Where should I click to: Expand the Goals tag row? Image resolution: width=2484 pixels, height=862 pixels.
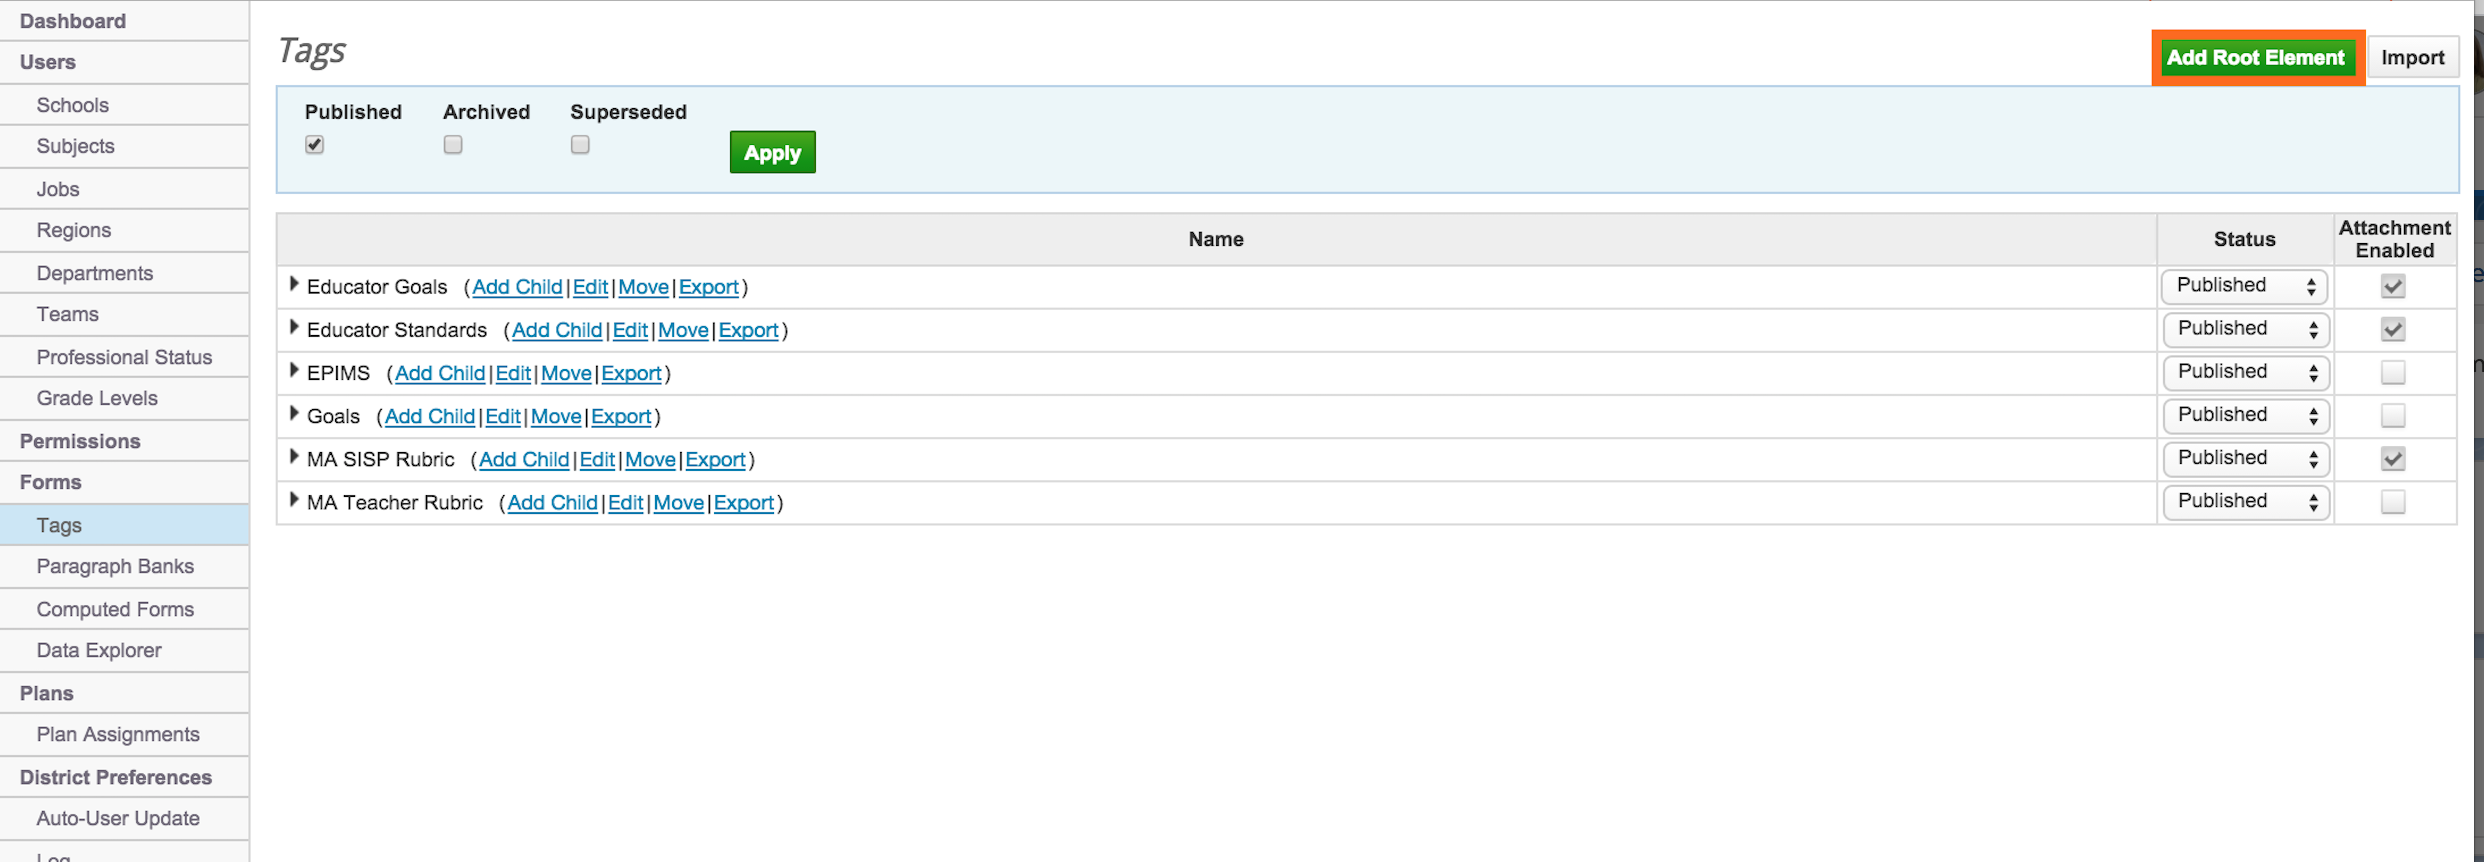pos(294,414)
